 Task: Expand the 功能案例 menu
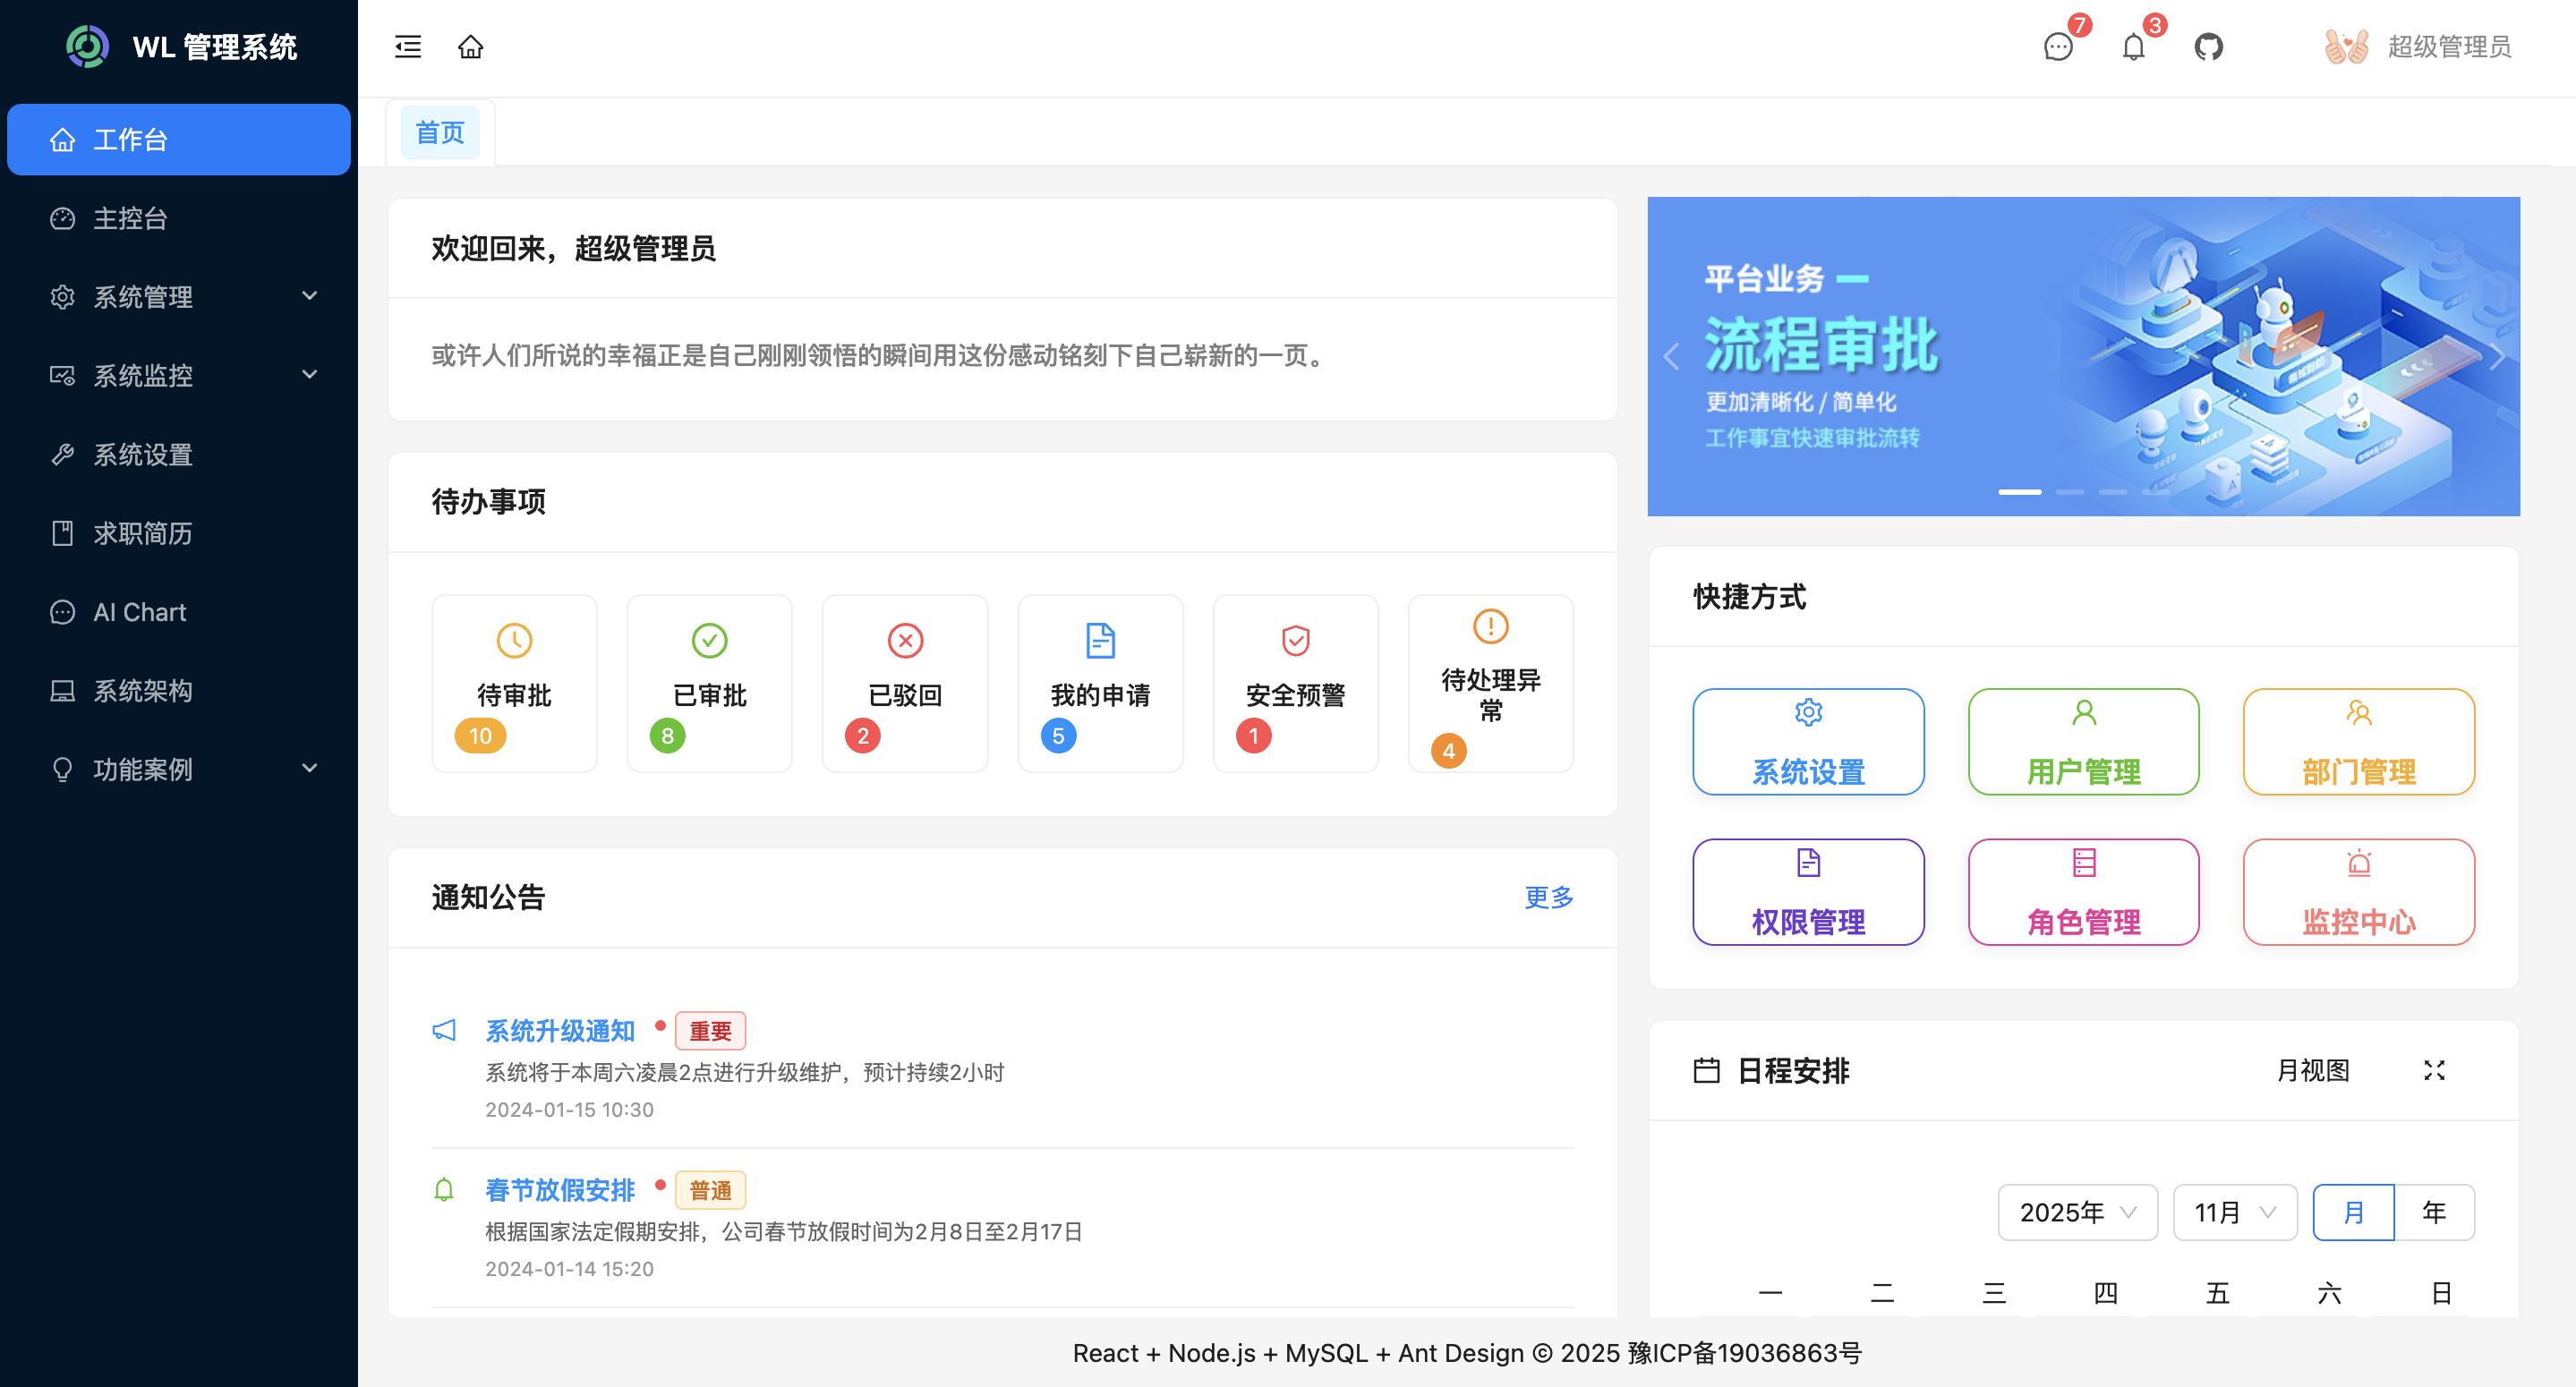click(x=144, y=769)
